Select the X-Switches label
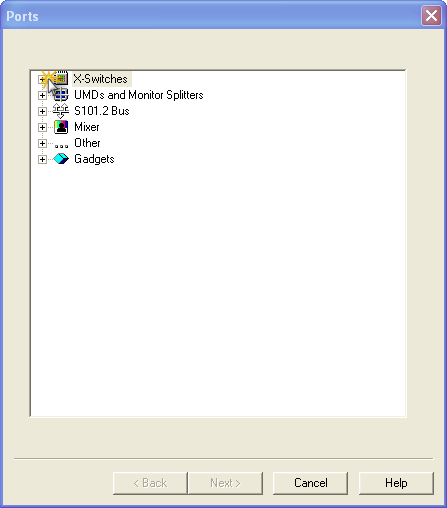Viewport: 447px width, 508px height. (x=101, y=79)
